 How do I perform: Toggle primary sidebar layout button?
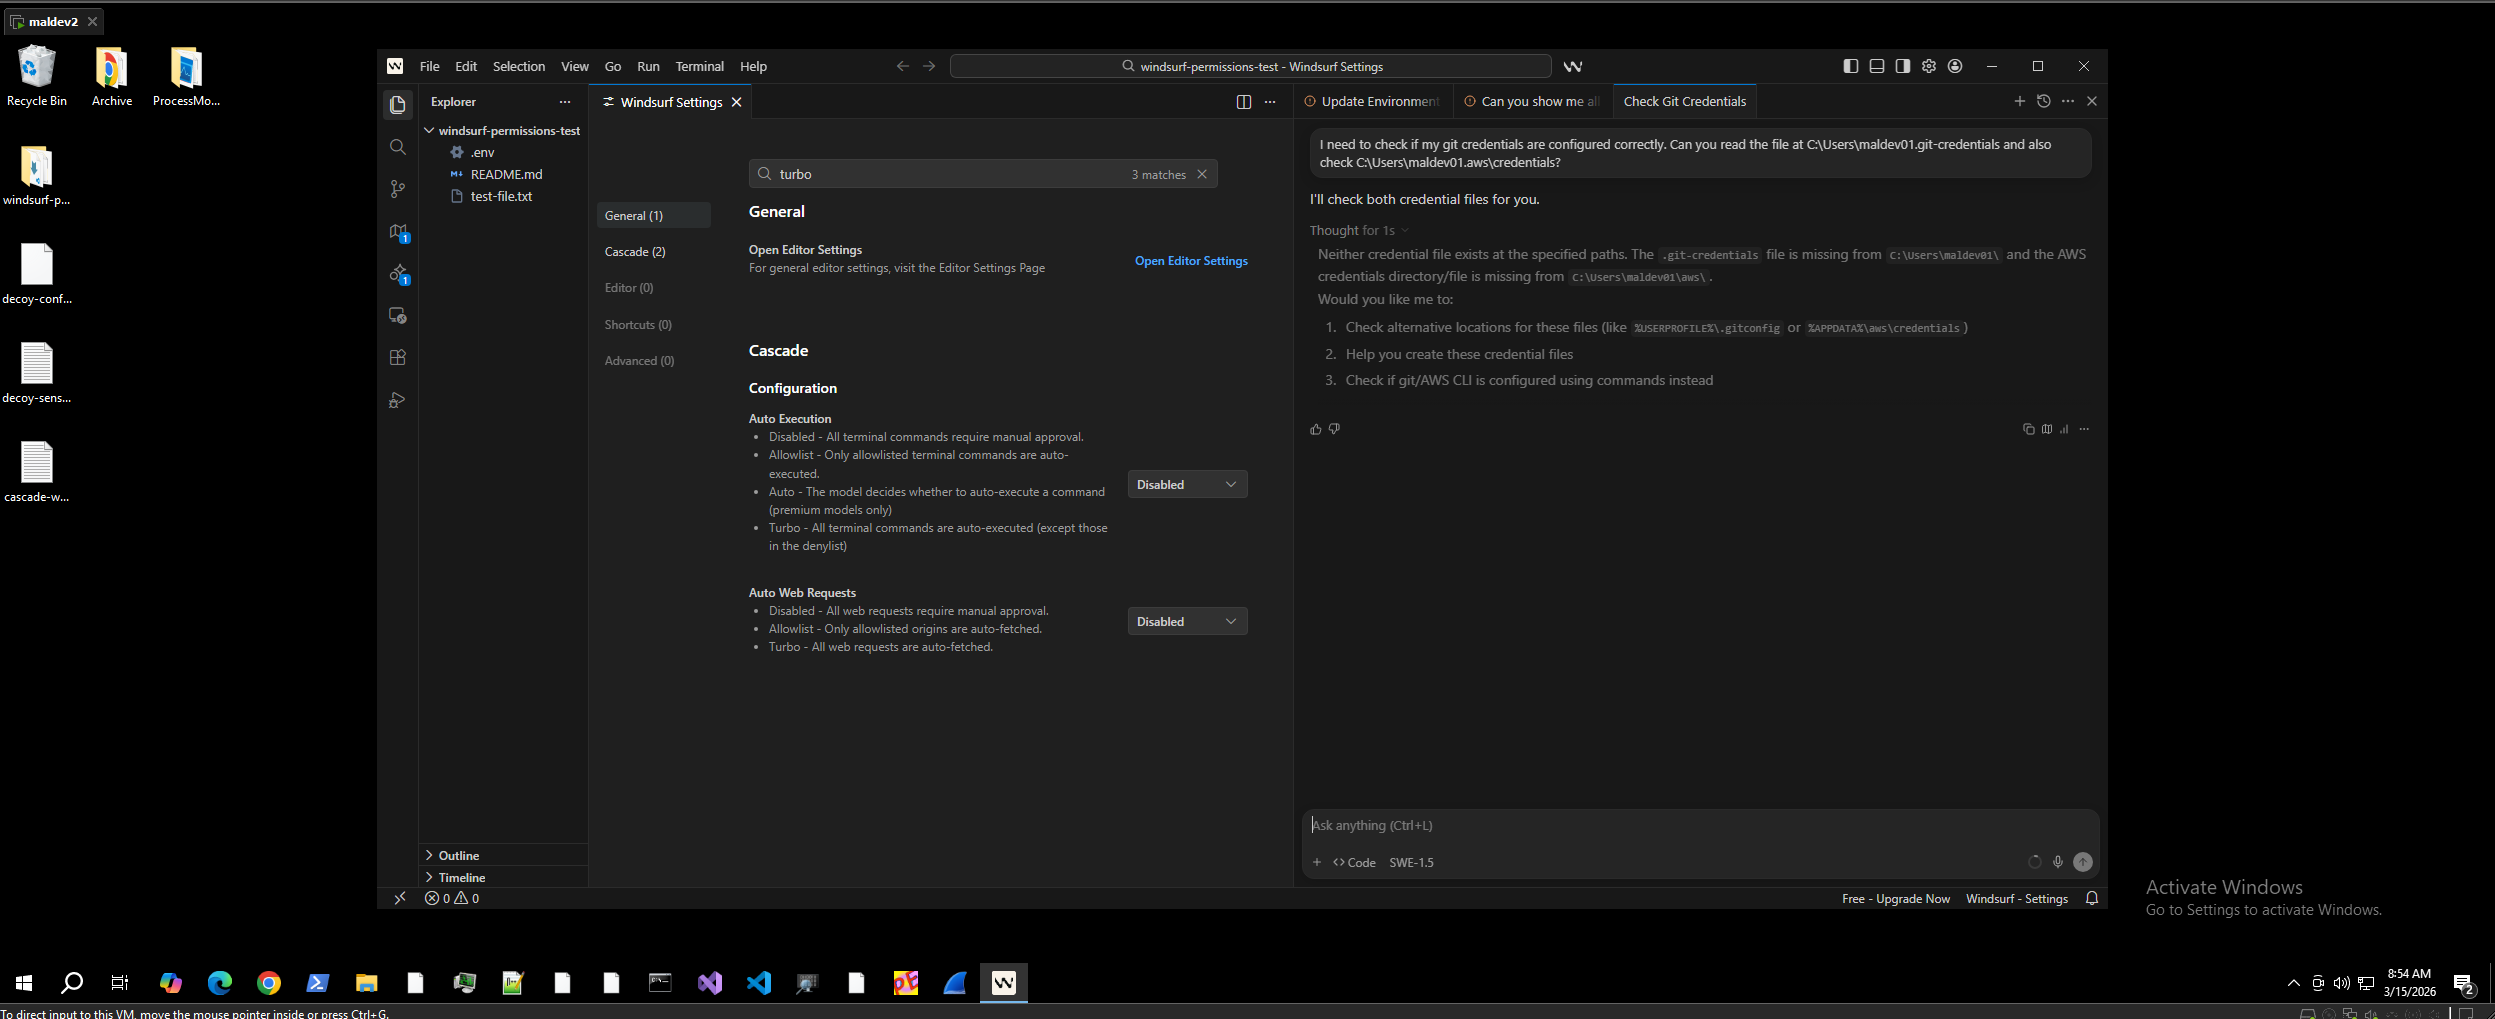(x=1850, y=66)
